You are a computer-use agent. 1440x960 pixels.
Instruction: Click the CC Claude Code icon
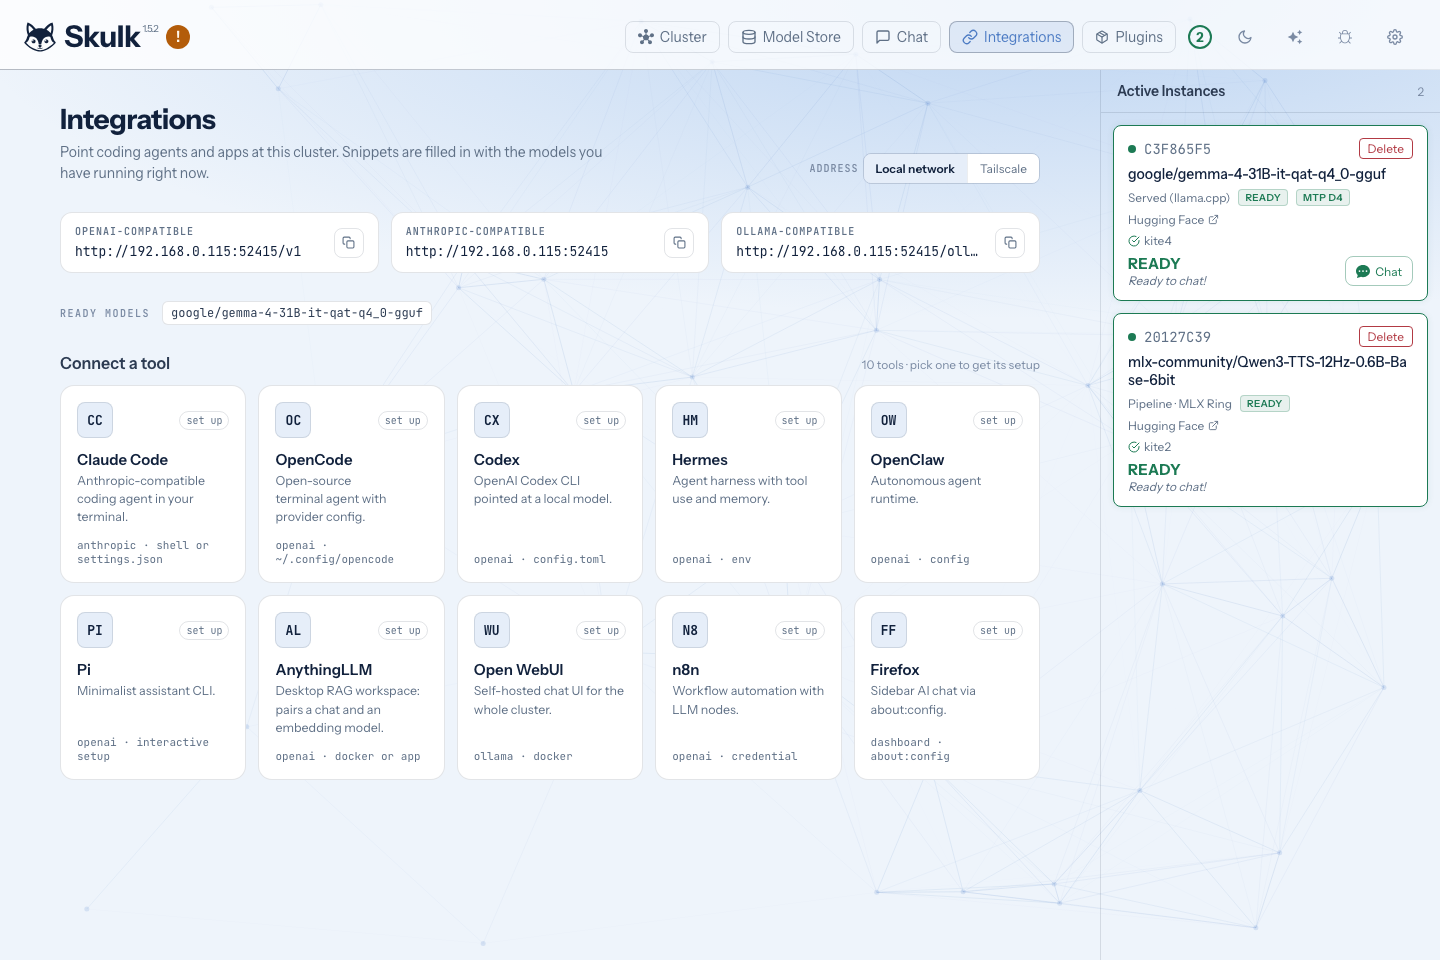point(95,420)
